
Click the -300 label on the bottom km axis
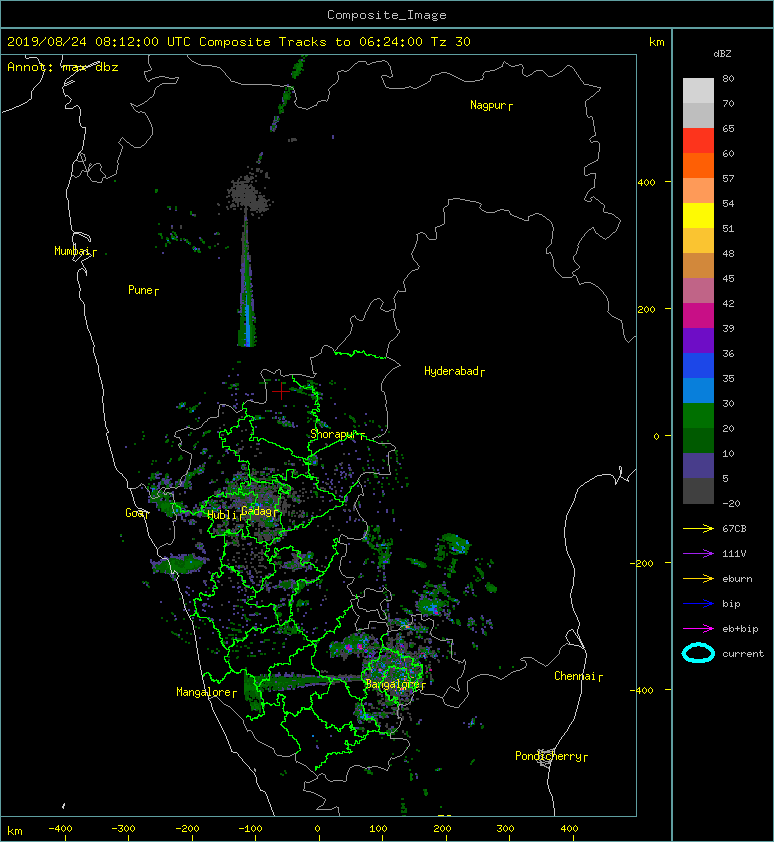click(x=124, y=829)
